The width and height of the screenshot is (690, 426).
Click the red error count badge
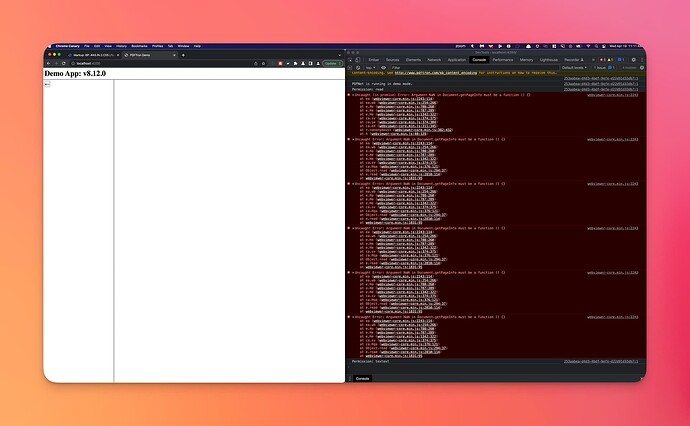click(x=603, y=60)
